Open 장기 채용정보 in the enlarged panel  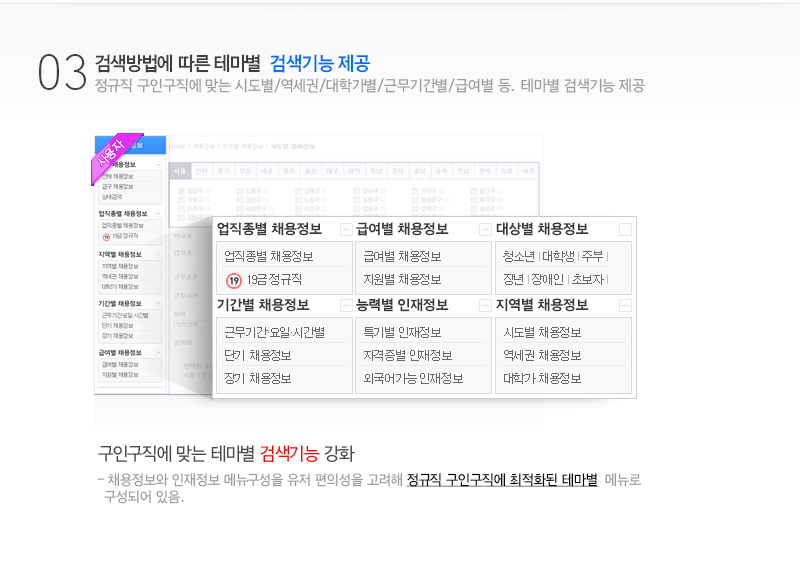(x=258, y=379)
